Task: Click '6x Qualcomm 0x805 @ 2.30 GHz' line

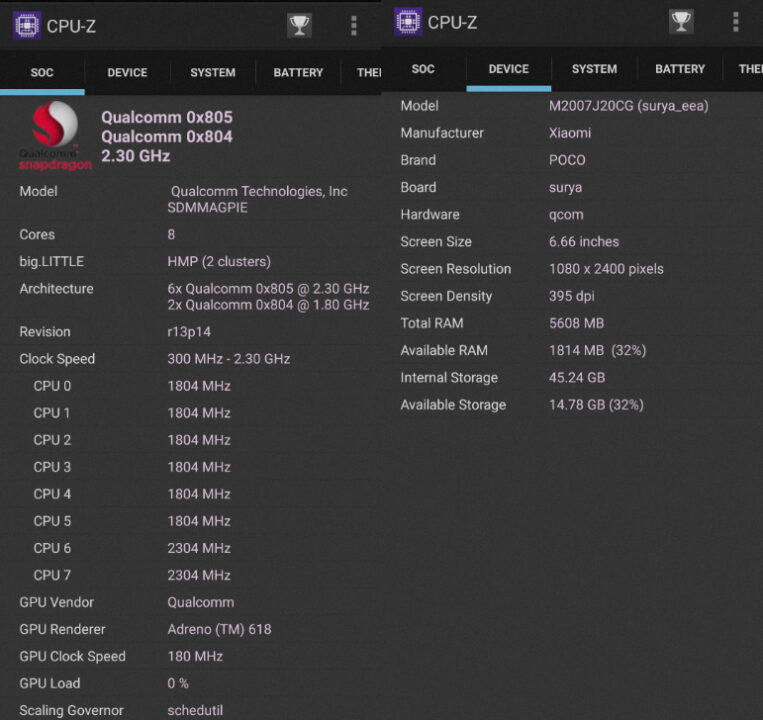Action: pos(268,289)
